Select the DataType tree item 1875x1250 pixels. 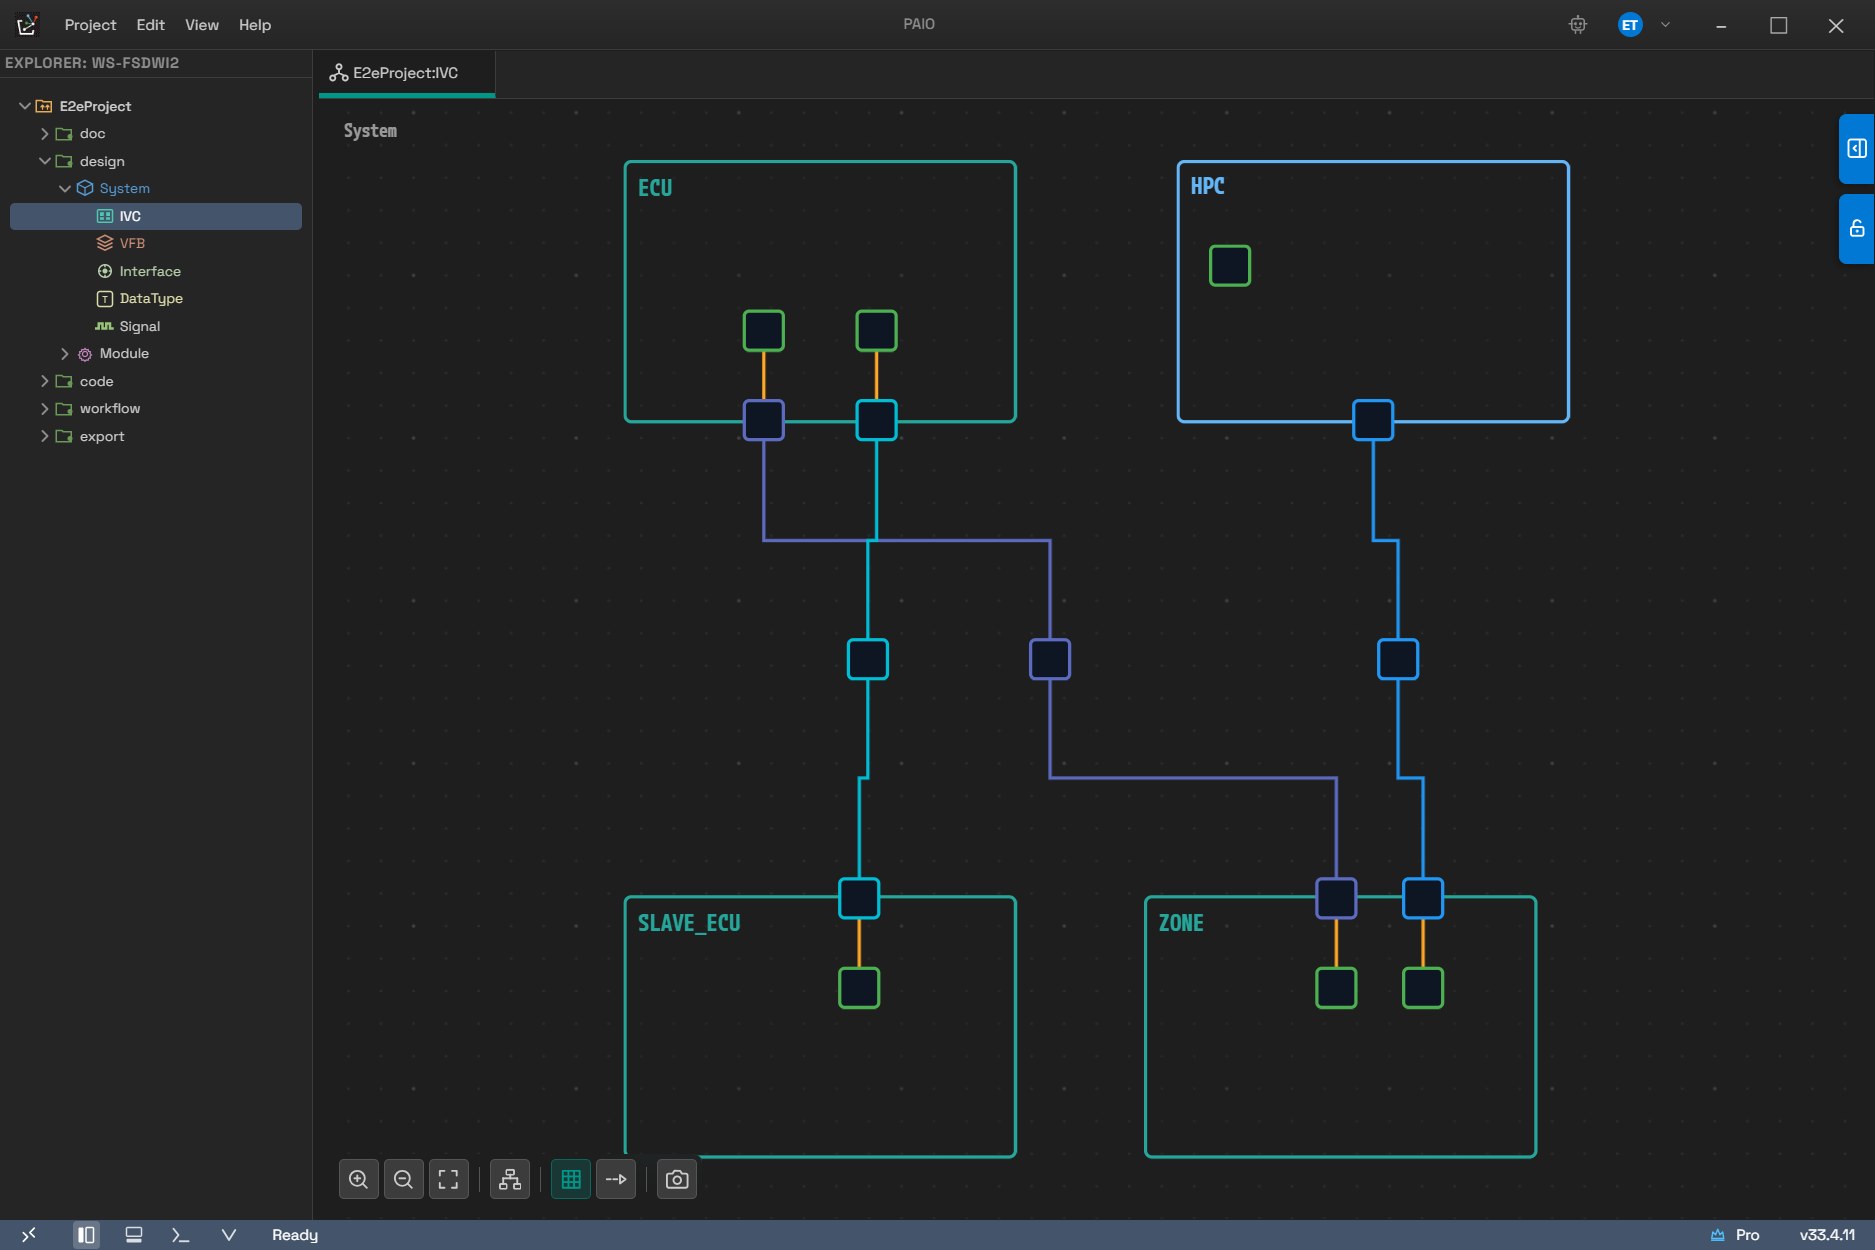151,298
